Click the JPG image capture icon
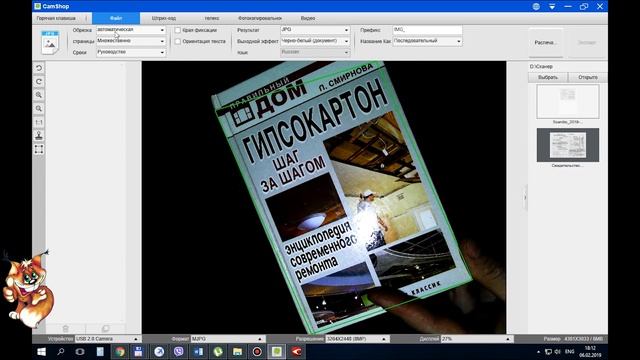 tap(50, 42)
